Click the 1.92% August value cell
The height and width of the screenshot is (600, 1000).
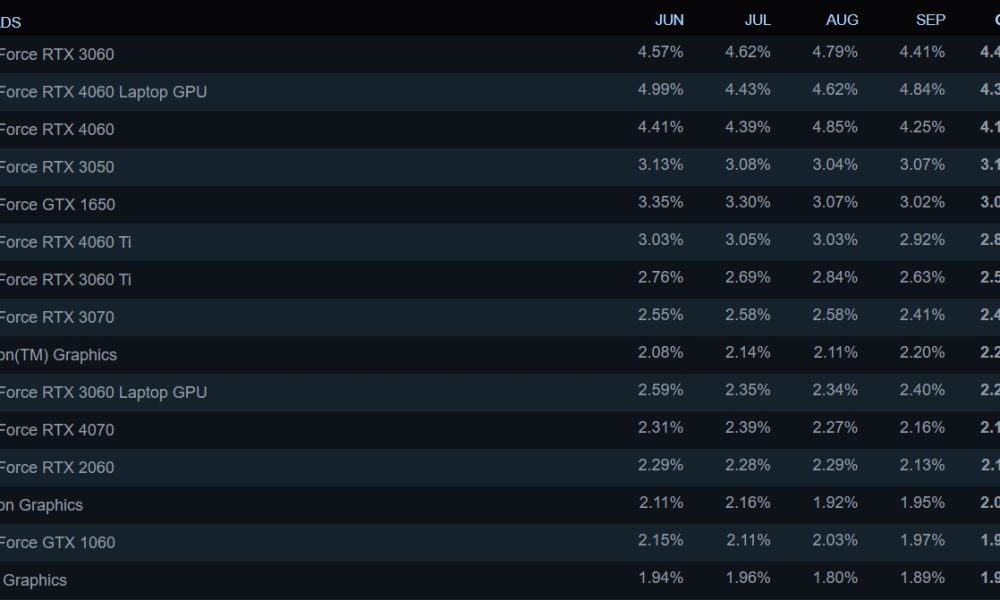[x=834, y=503]
